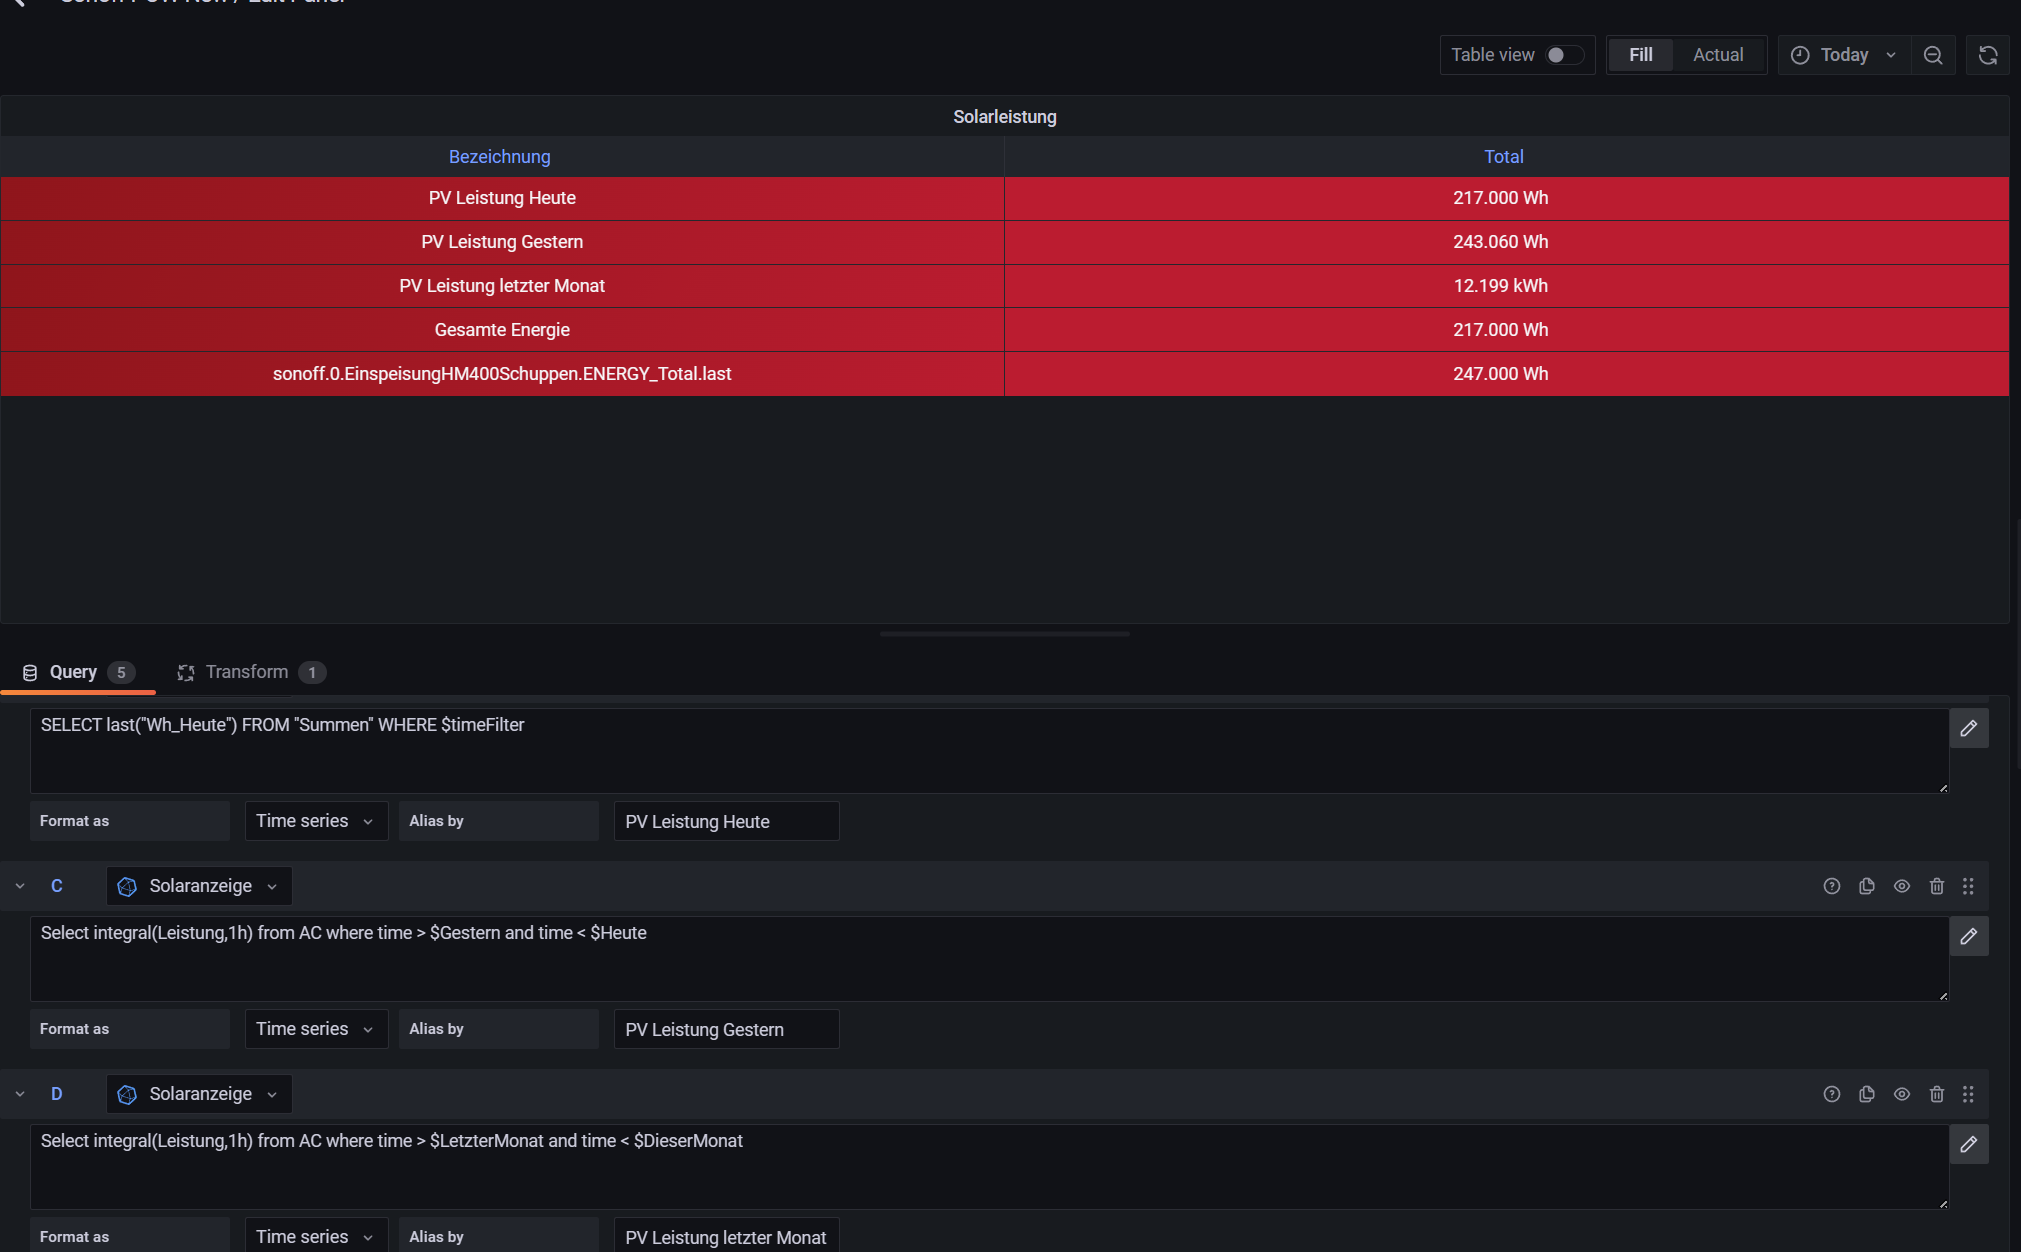Open Format as dropdown for PV Leistung letzter Monat

pyautogui.click(x=316, y=1235)
